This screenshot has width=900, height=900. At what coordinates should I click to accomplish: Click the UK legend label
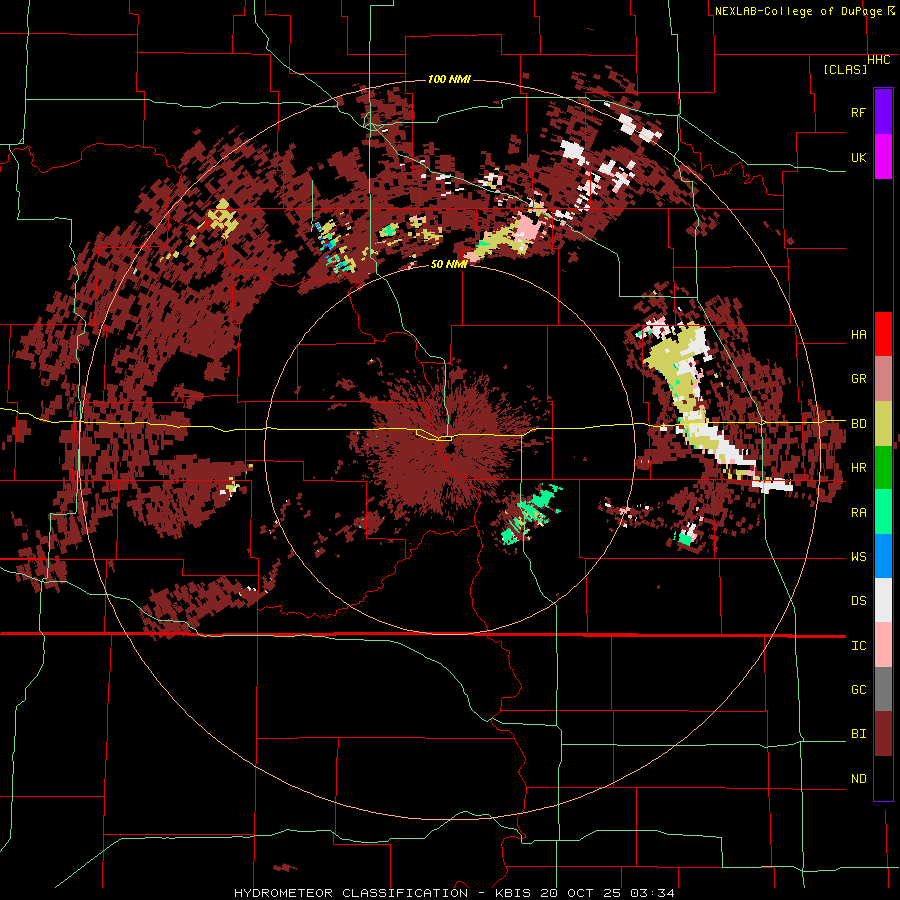coord(858,157)
